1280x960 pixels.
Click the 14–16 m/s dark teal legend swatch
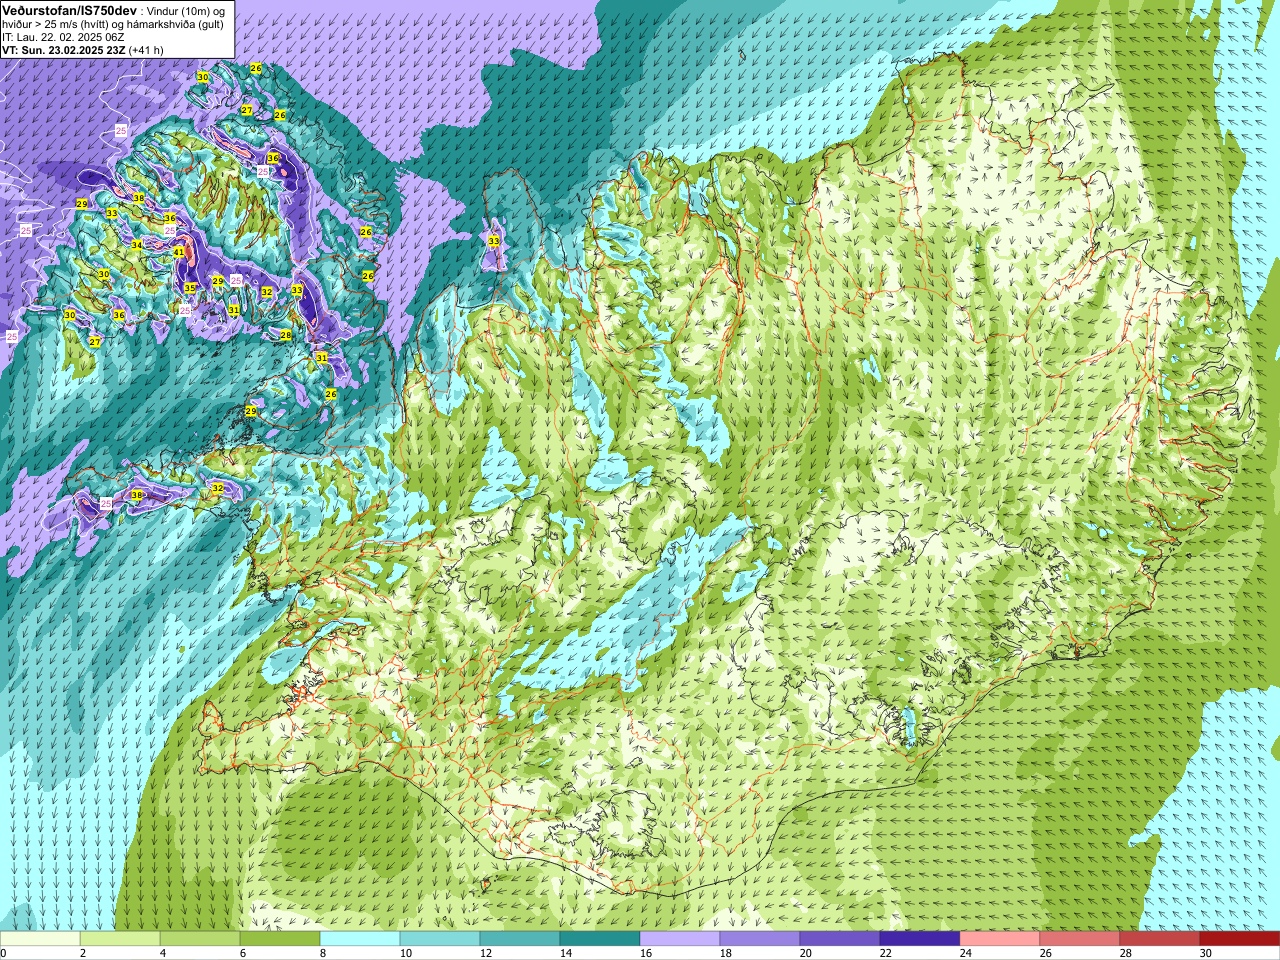[600, 939]
